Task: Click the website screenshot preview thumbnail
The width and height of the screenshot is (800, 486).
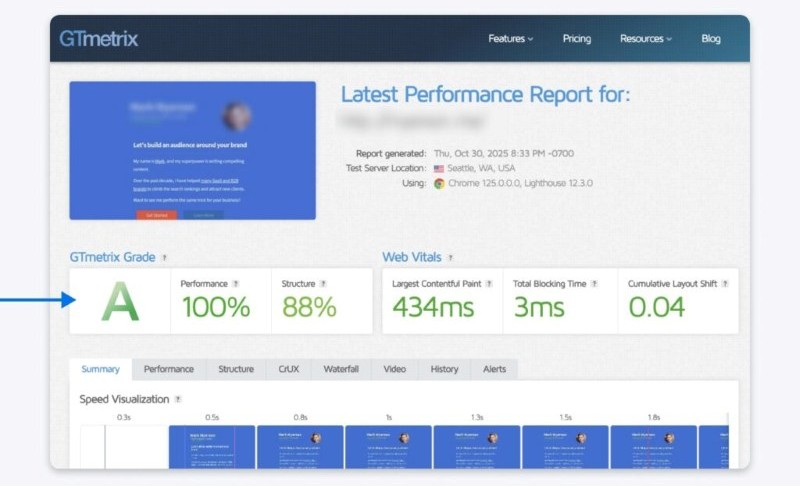Action: 192,150
